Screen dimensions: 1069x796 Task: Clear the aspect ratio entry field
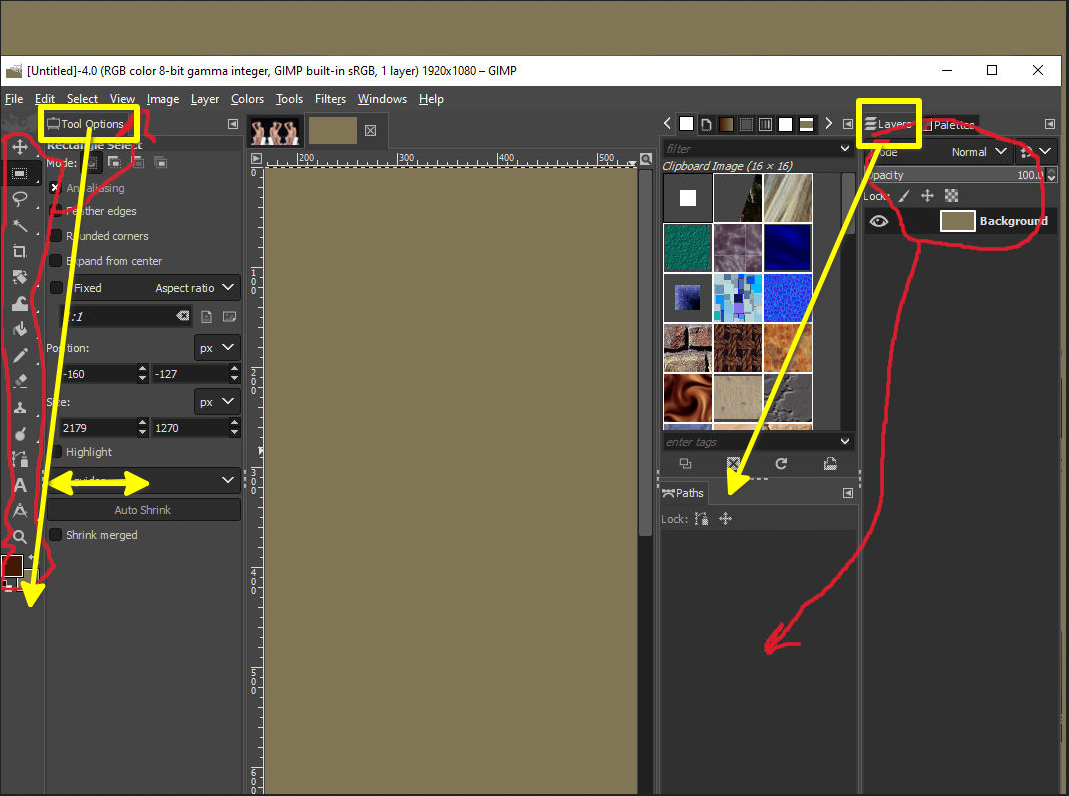(x=183, y=316)
